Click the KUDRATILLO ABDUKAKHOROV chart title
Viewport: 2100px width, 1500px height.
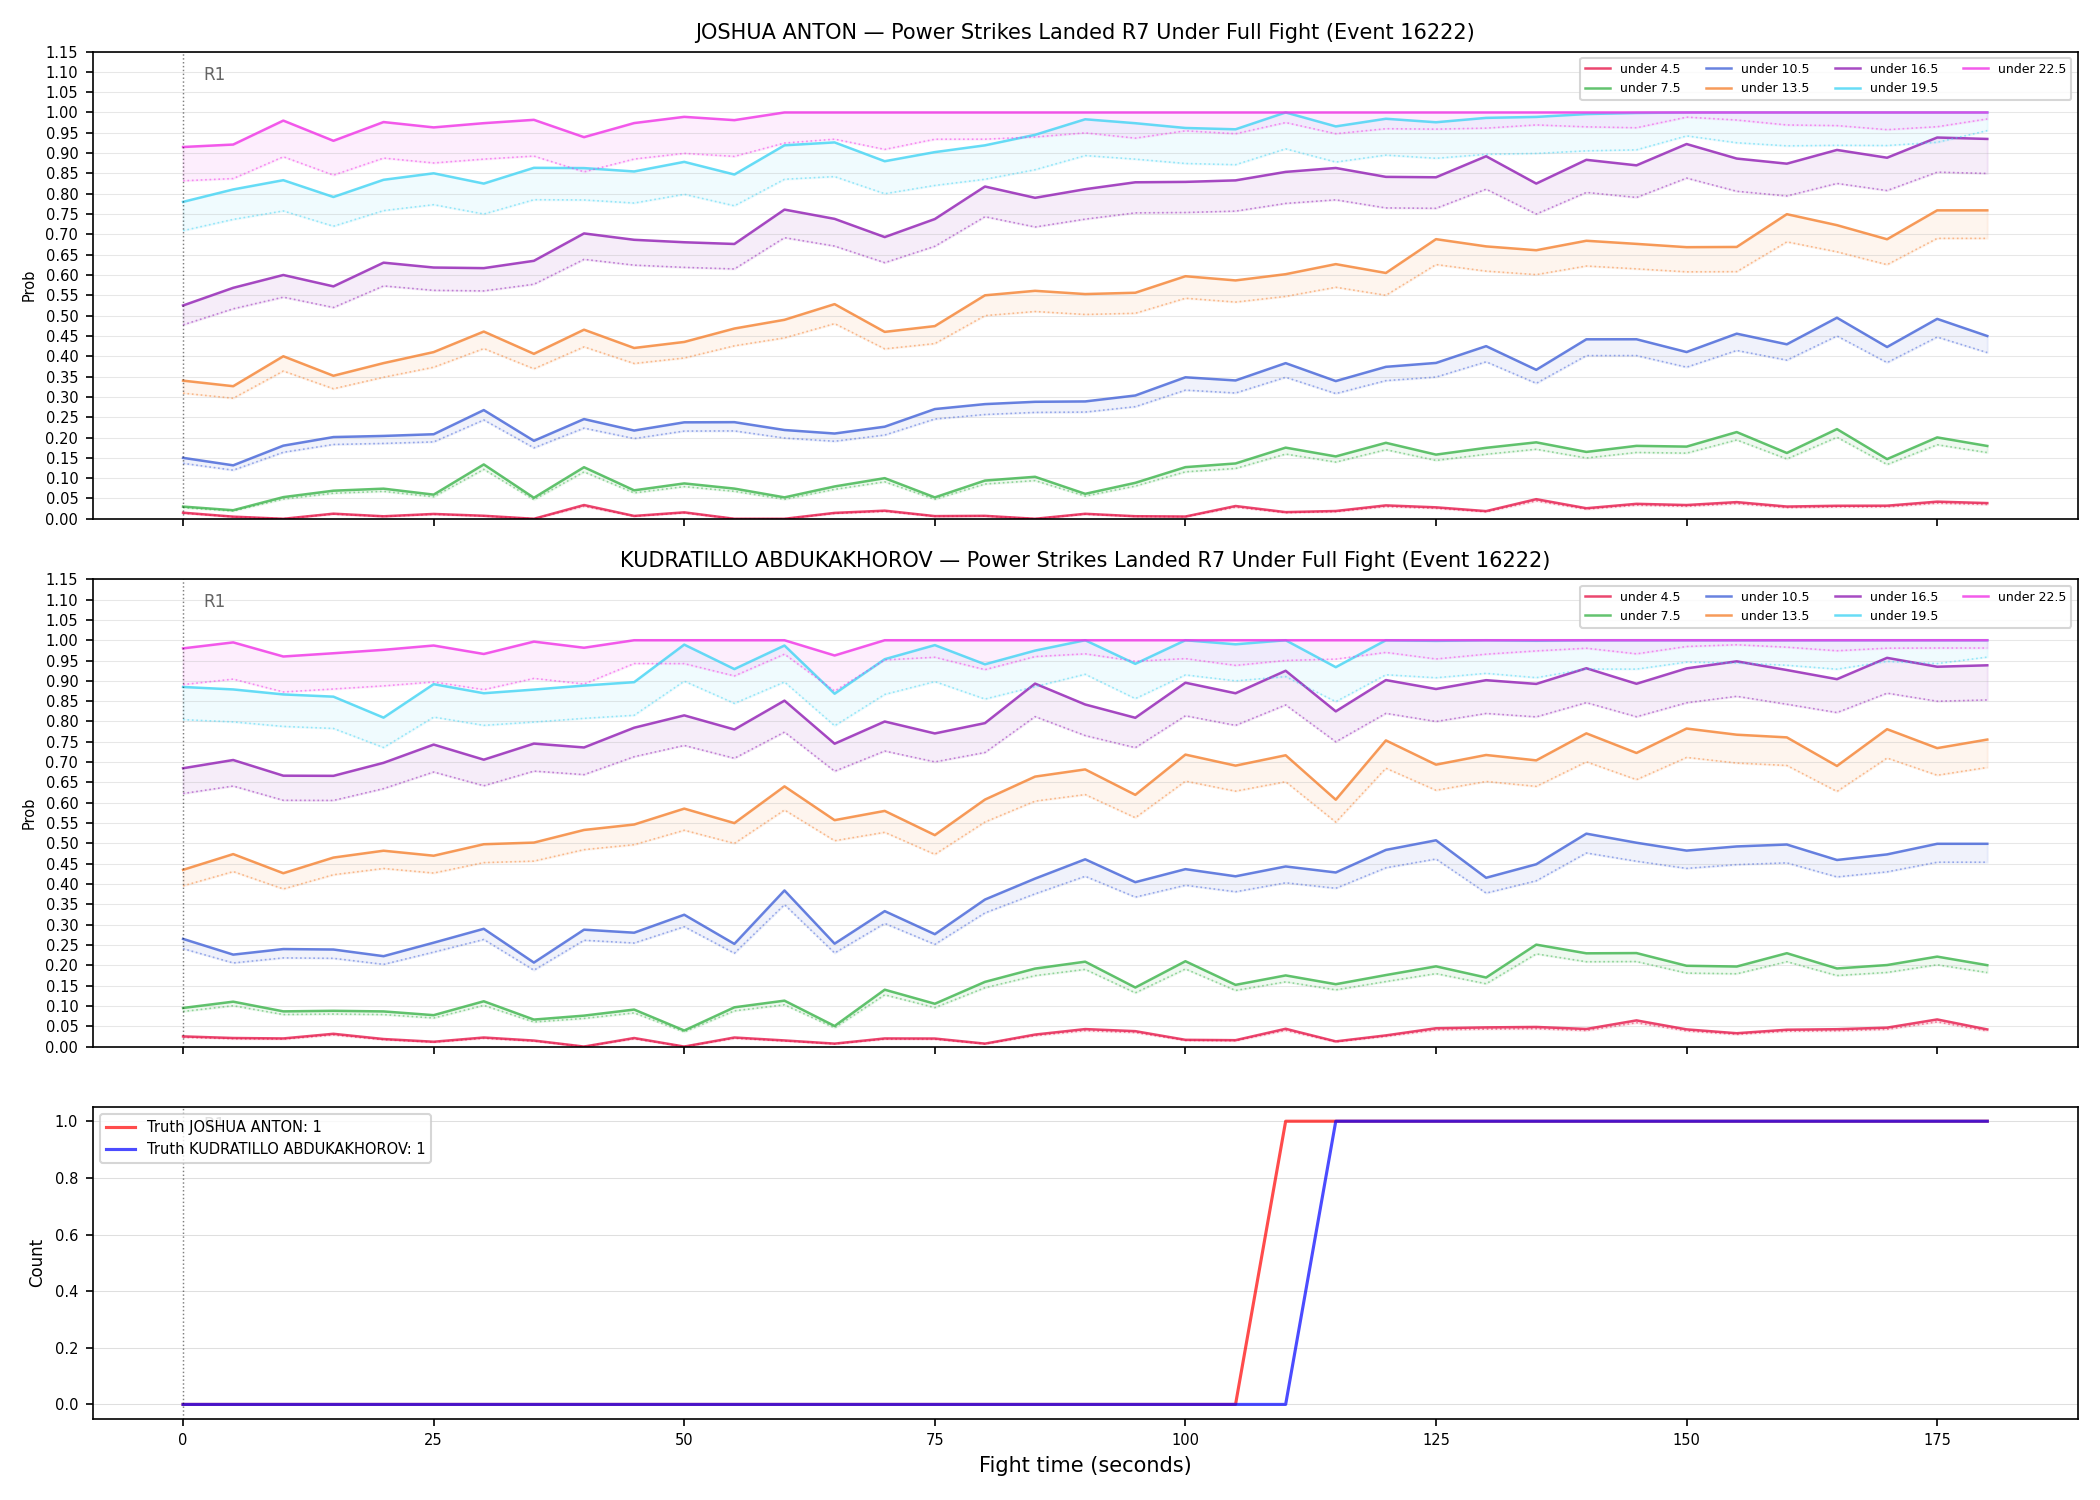(1085, 560)
